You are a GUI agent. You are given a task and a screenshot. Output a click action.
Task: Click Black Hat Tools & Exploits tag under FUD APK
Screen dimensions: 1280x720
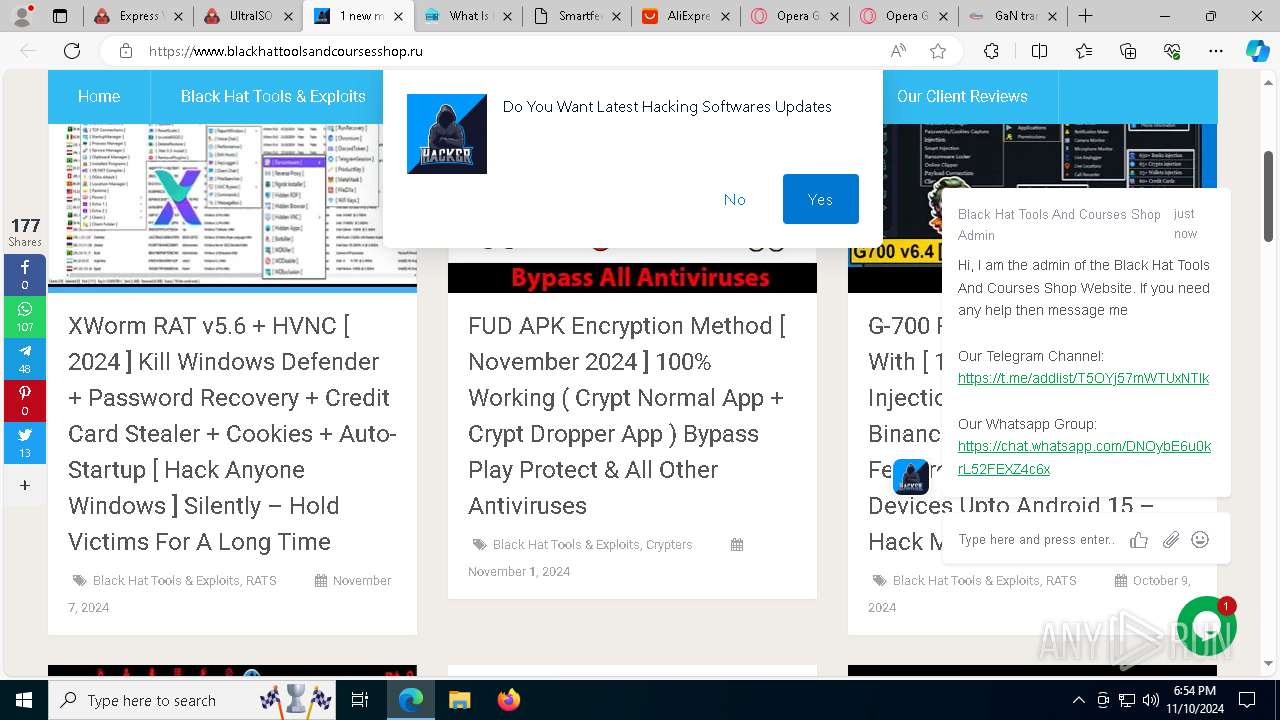coord(565,545)
